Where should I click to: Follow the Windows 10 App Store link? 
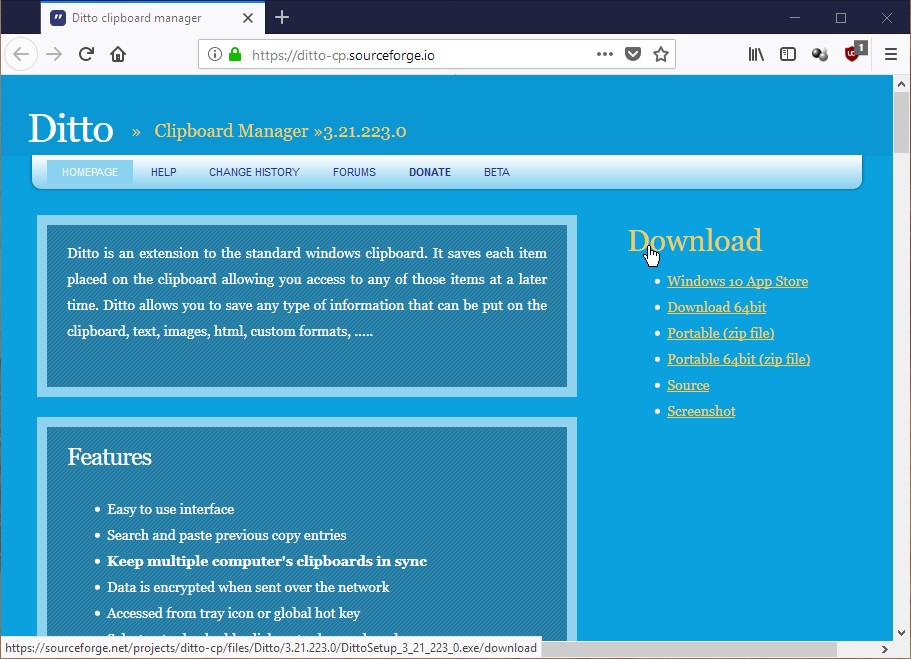click(x=737, y=281)
